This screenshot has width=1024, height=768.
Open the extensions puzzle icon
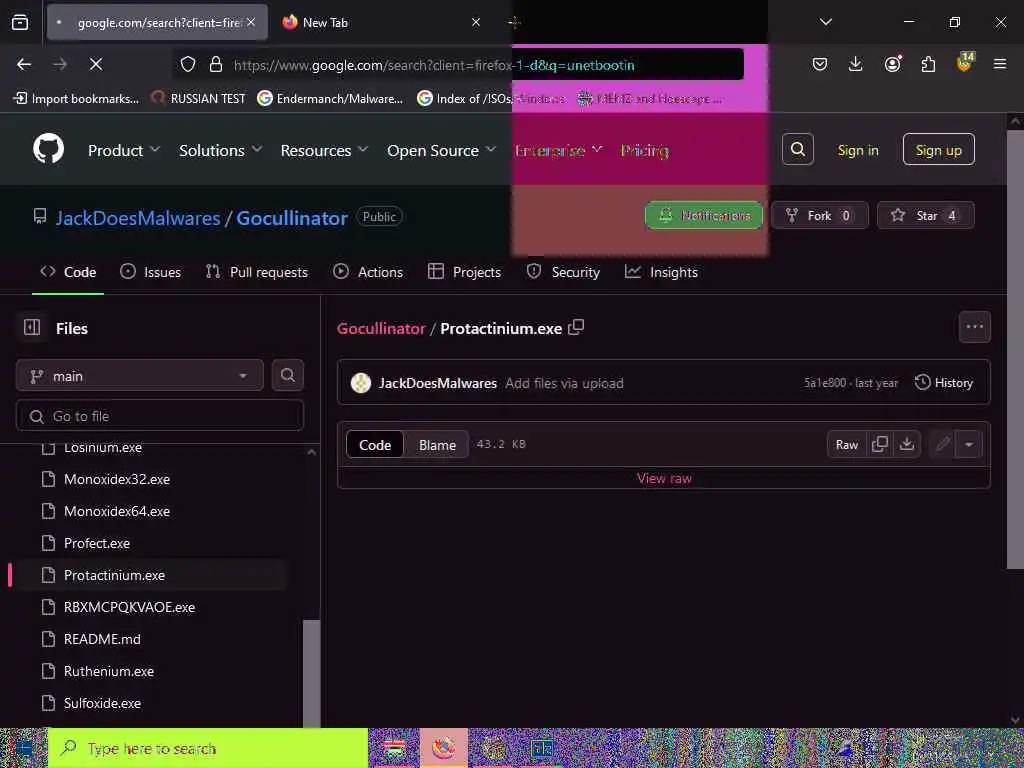point(928,64)
